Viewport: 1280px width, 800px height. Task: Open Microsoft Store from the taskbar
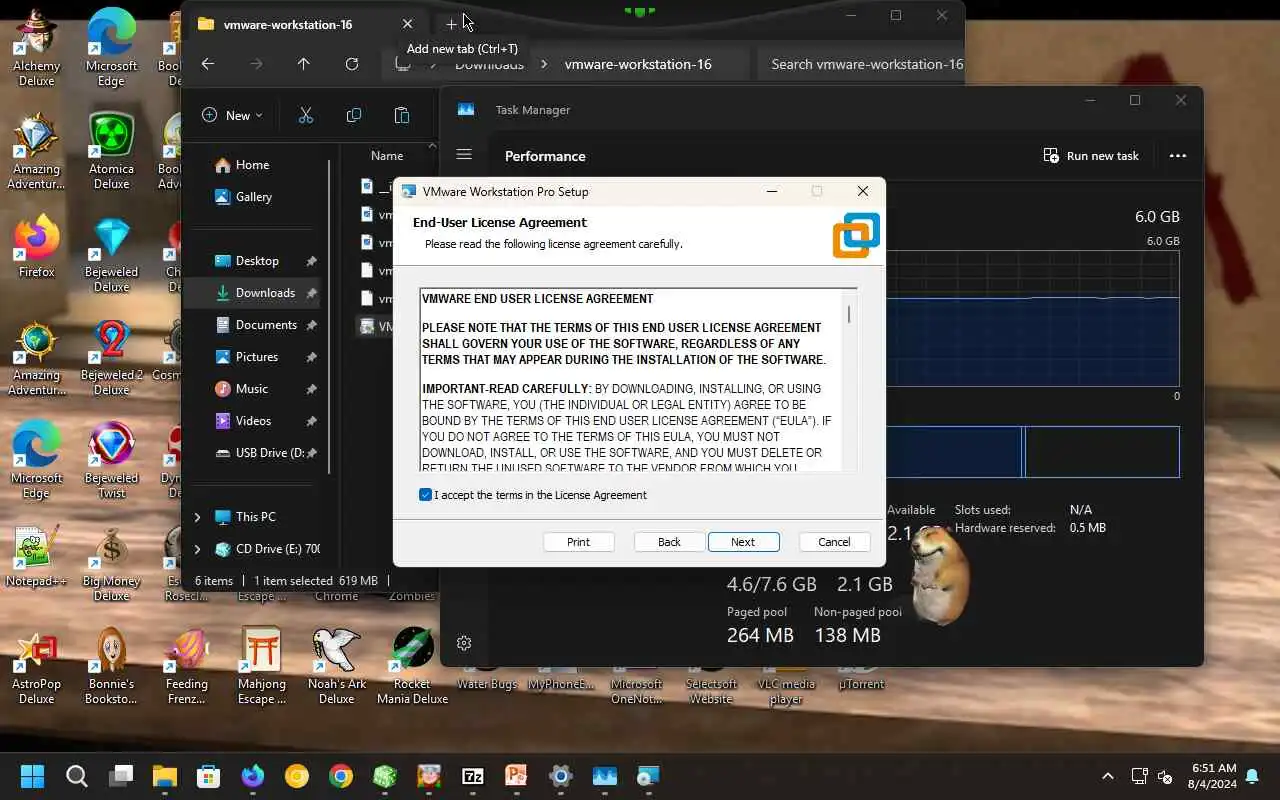tap(208, 776)
